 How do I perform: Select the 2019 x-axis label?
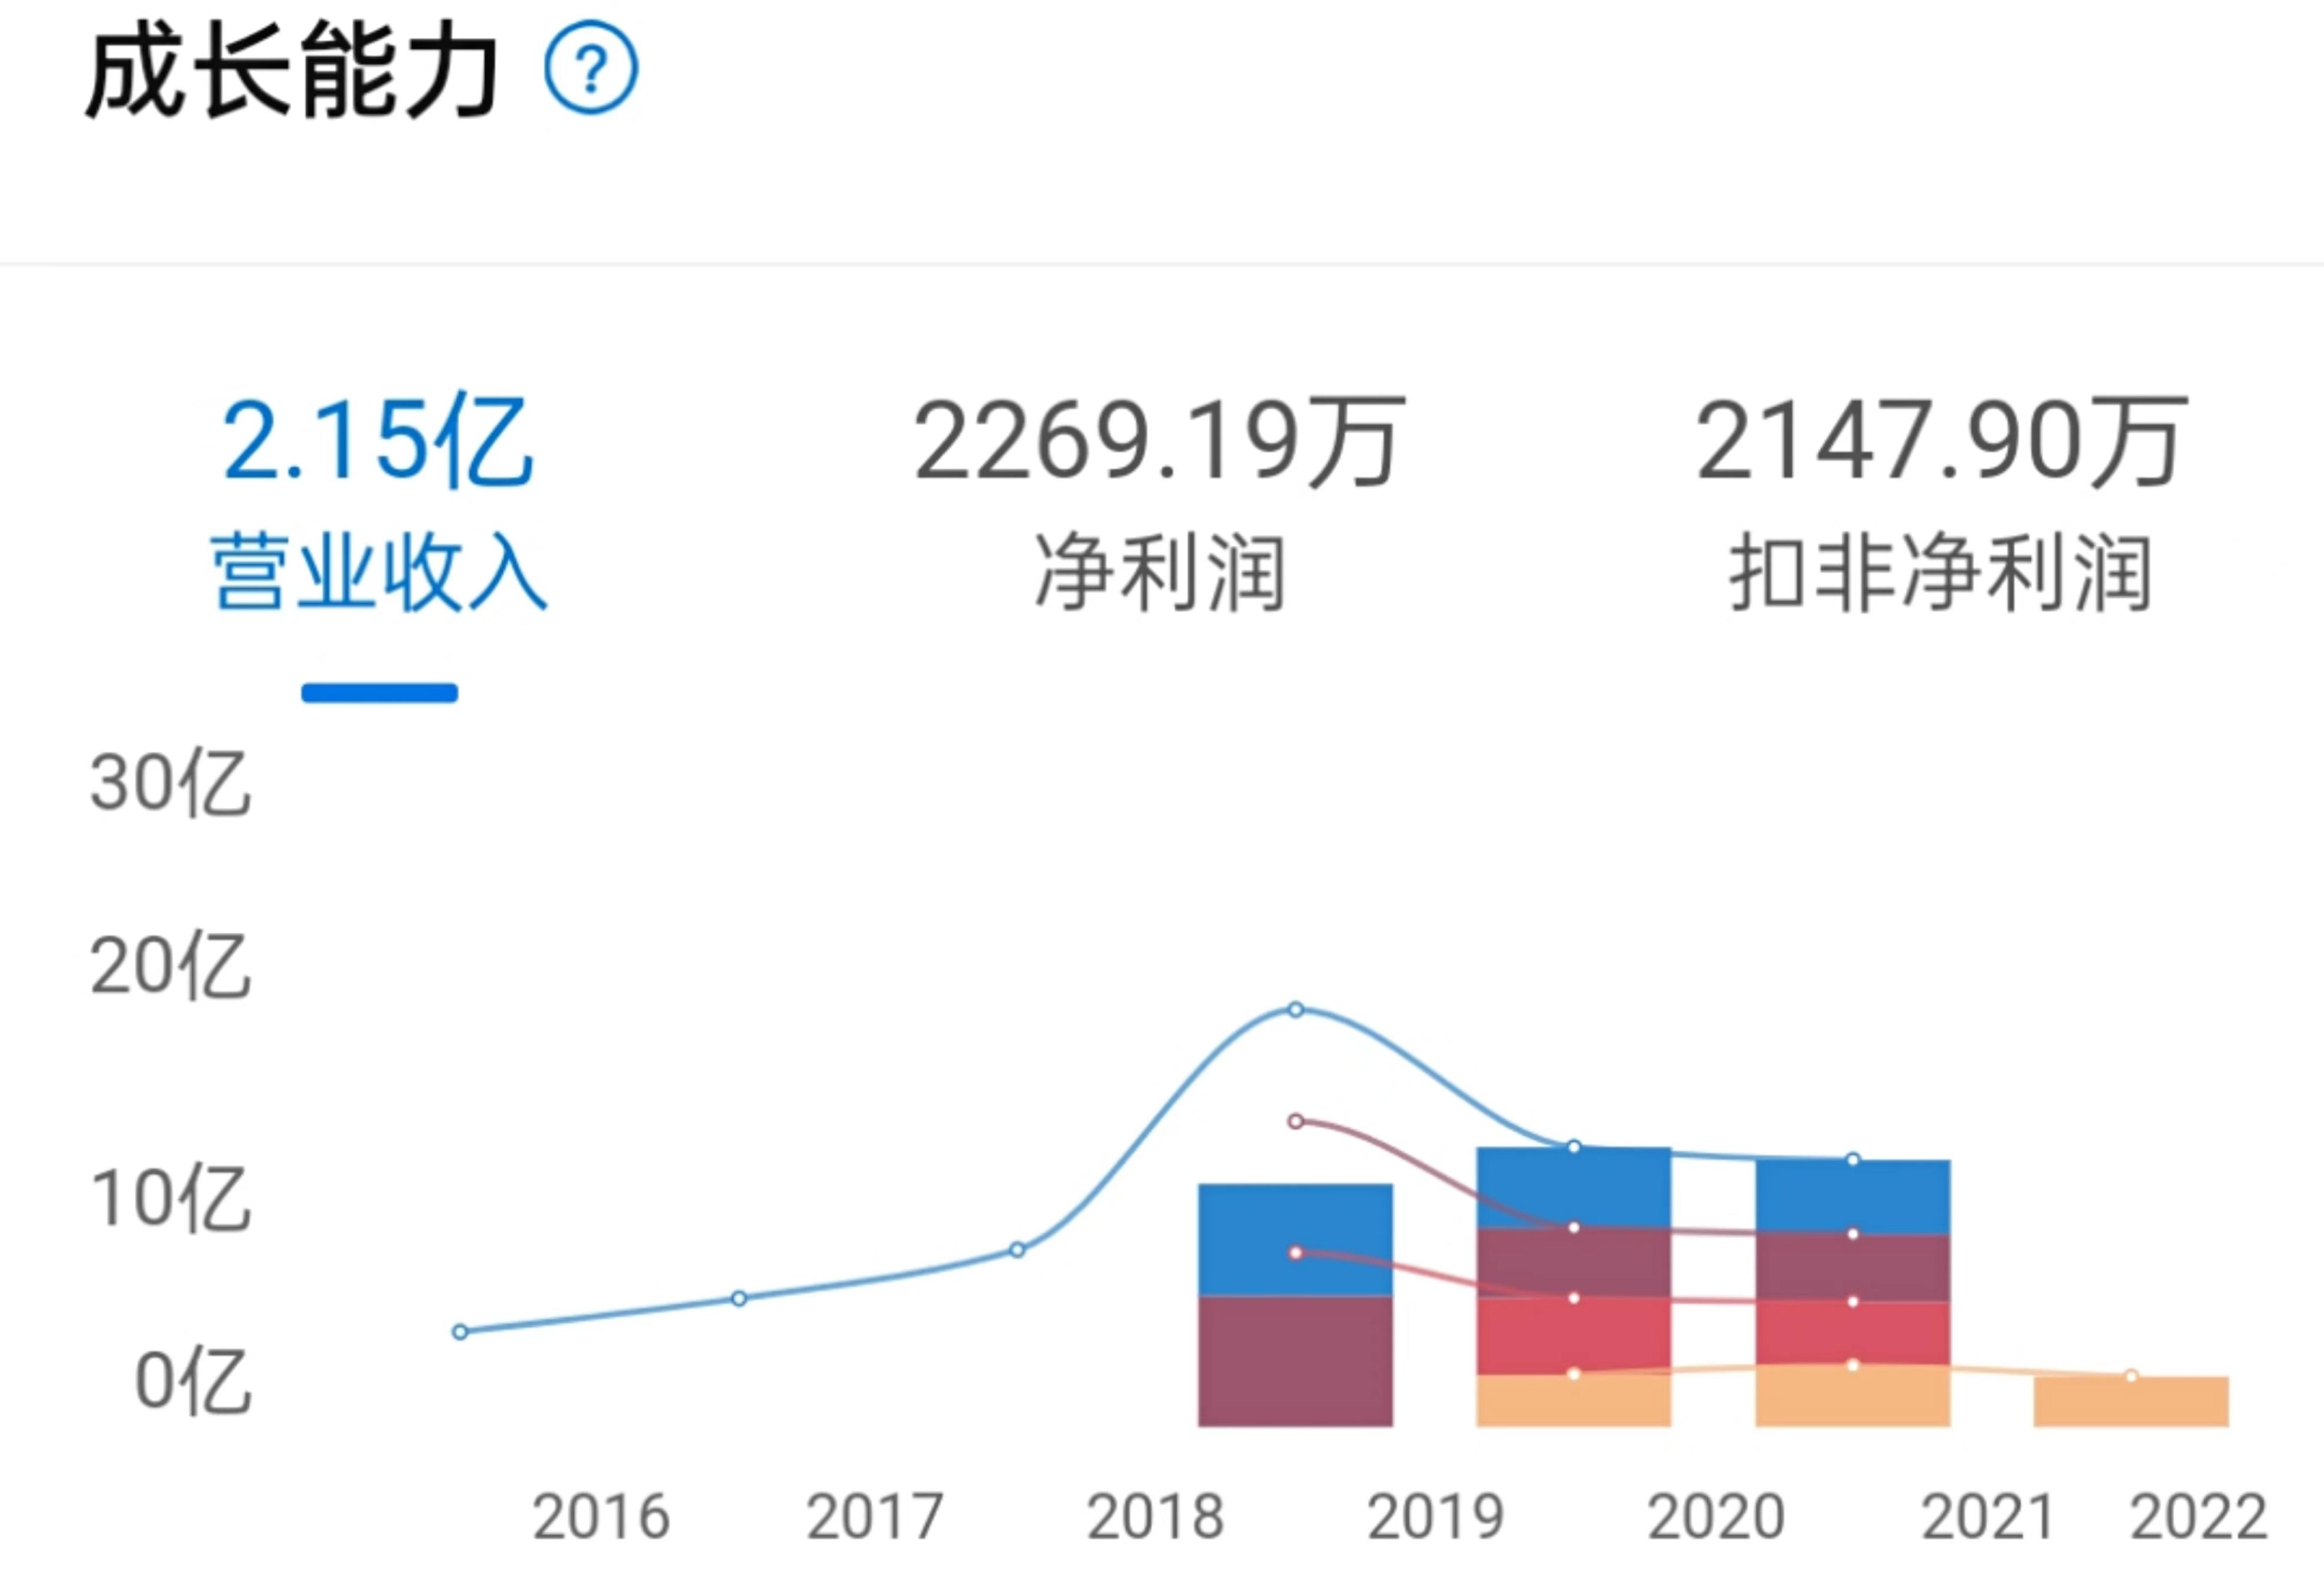coord(1435,1517)
